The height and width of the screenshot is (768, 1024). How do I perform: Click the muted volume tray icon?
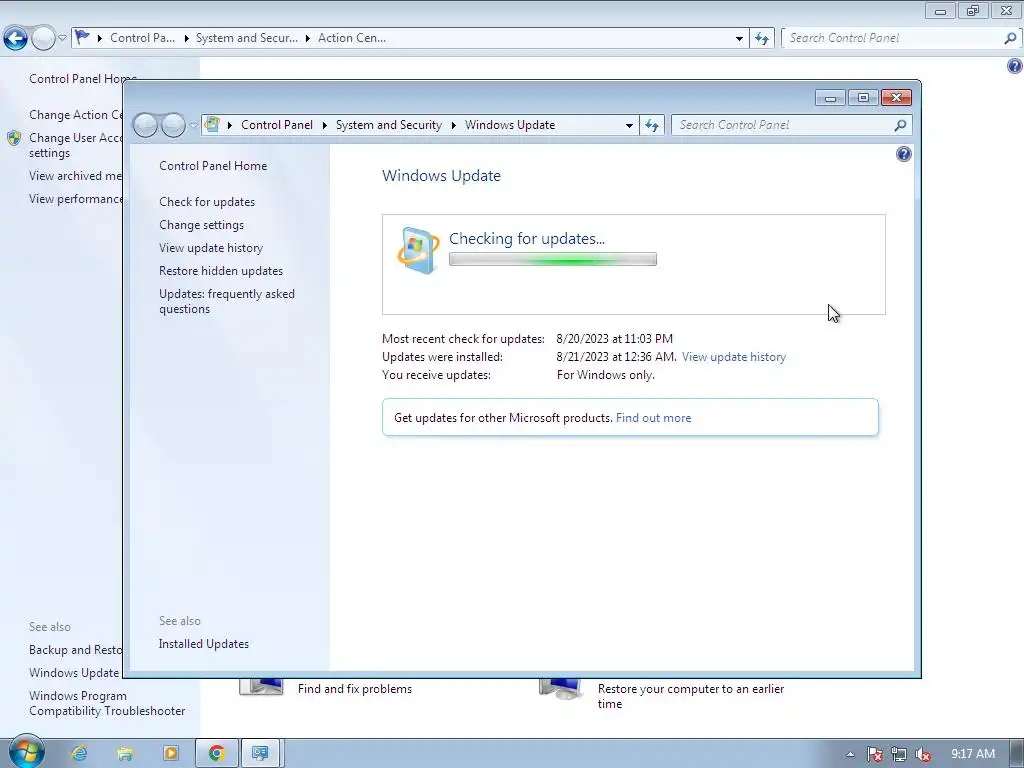coord(923,754)
